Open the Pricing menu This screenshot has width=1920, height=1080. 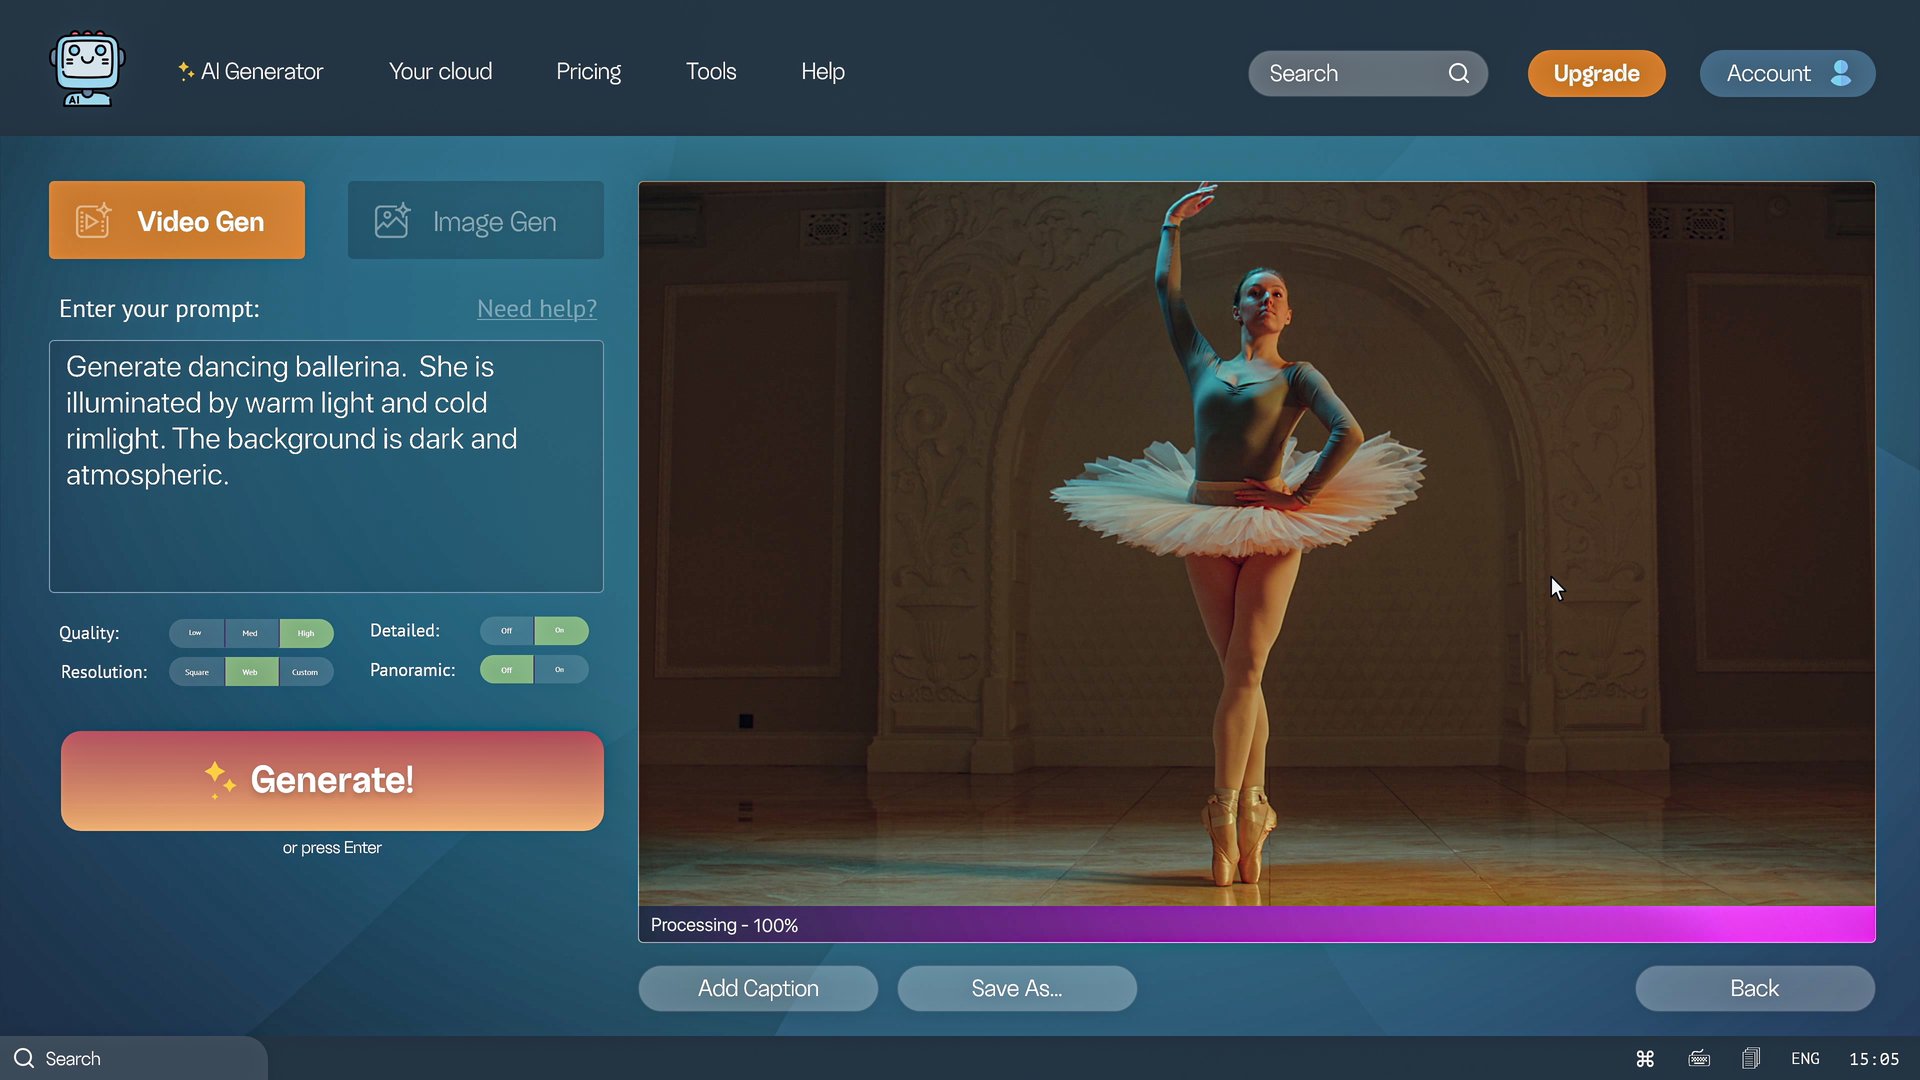pyautogui.click(x=588, y=71)
